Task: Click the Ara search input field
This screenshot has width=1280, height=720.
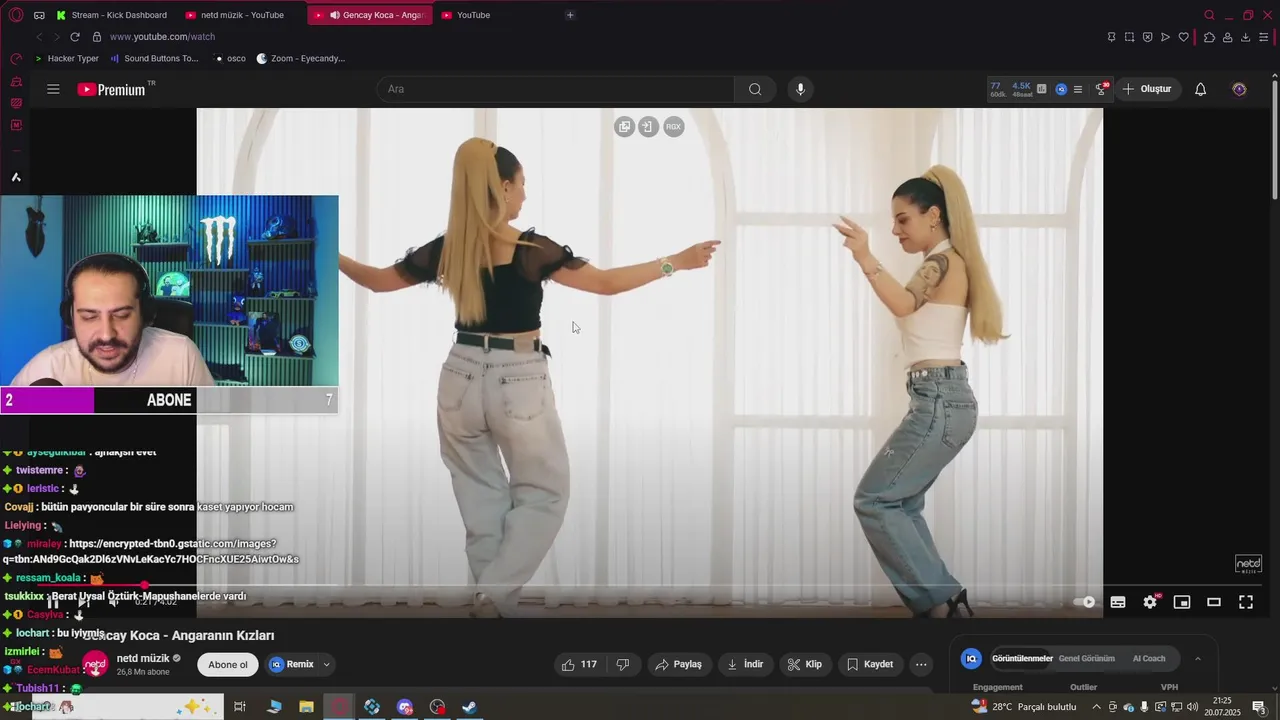Action: click(555, 89)
